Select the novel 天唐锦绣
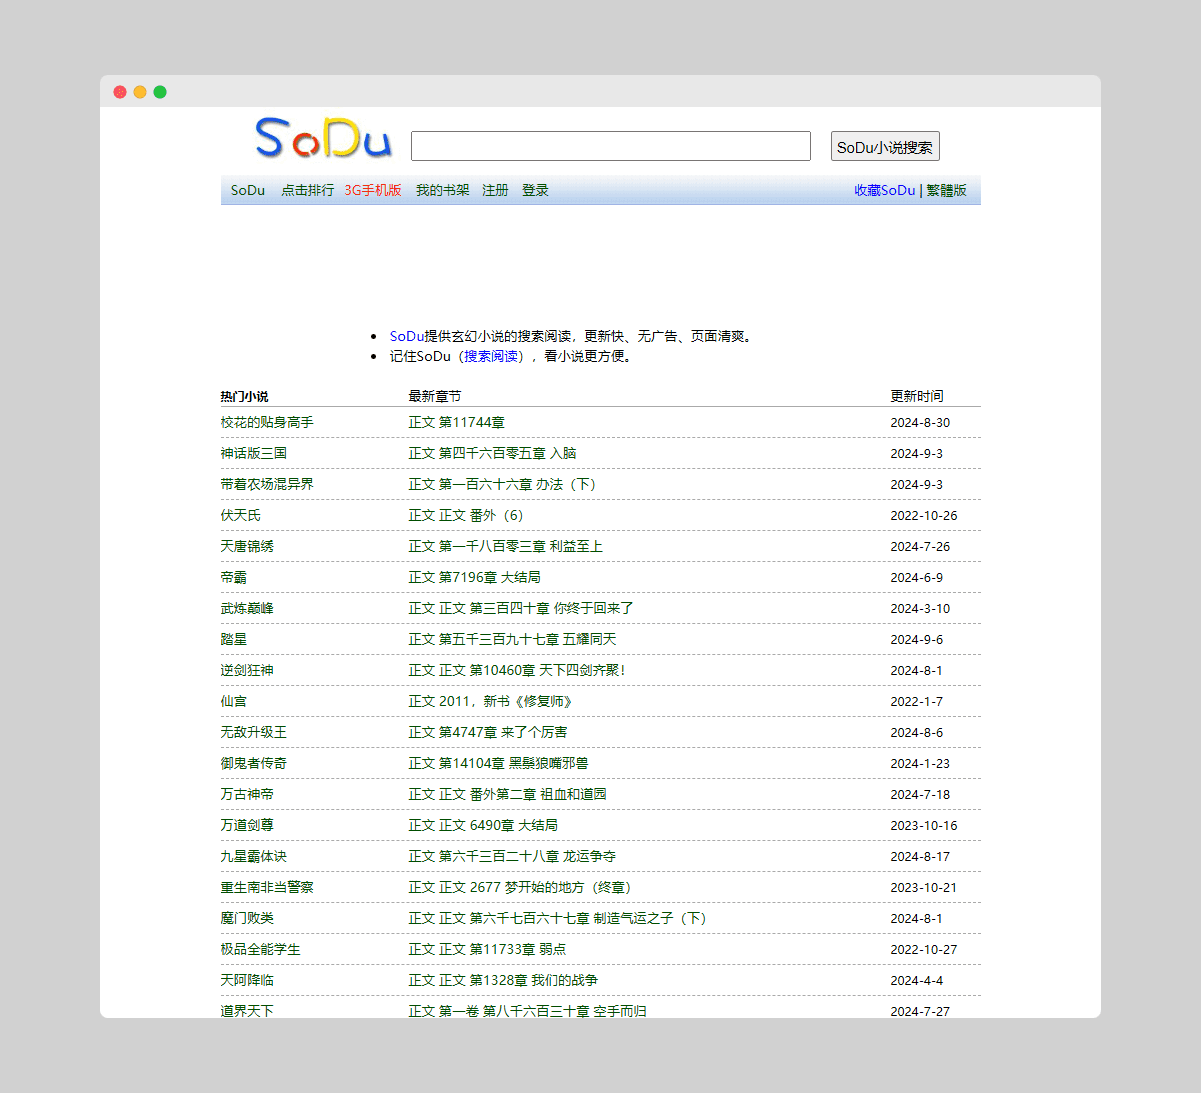 click(247, 546)
